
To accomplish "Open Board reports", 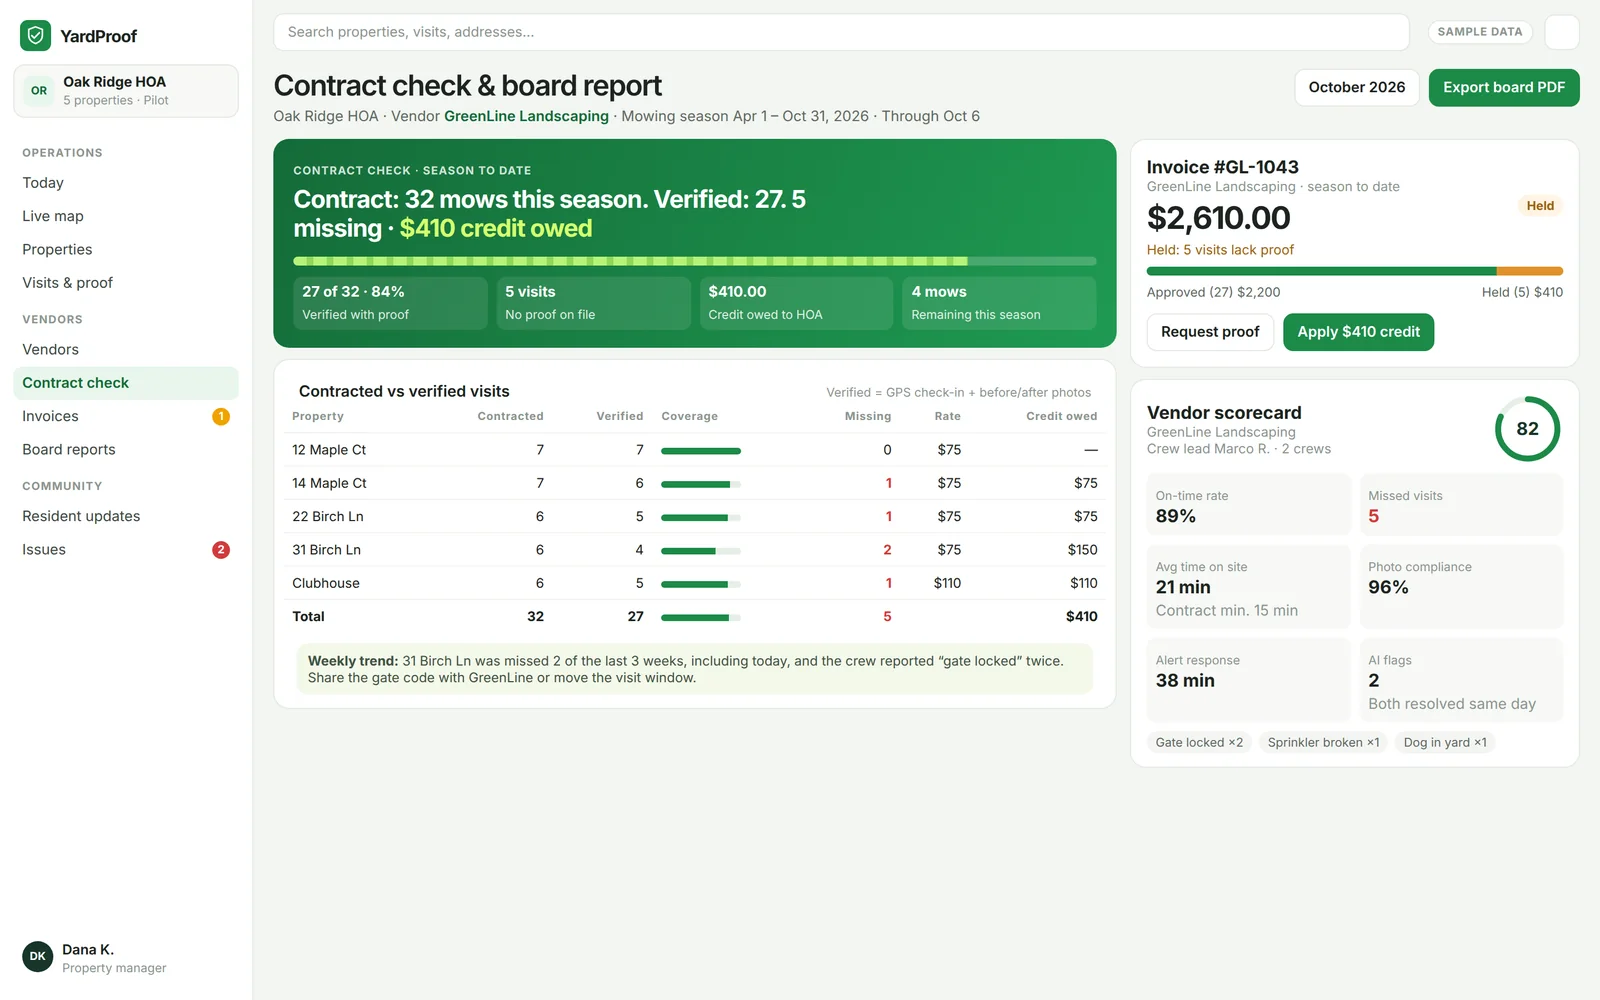I will tap(126, 449).
